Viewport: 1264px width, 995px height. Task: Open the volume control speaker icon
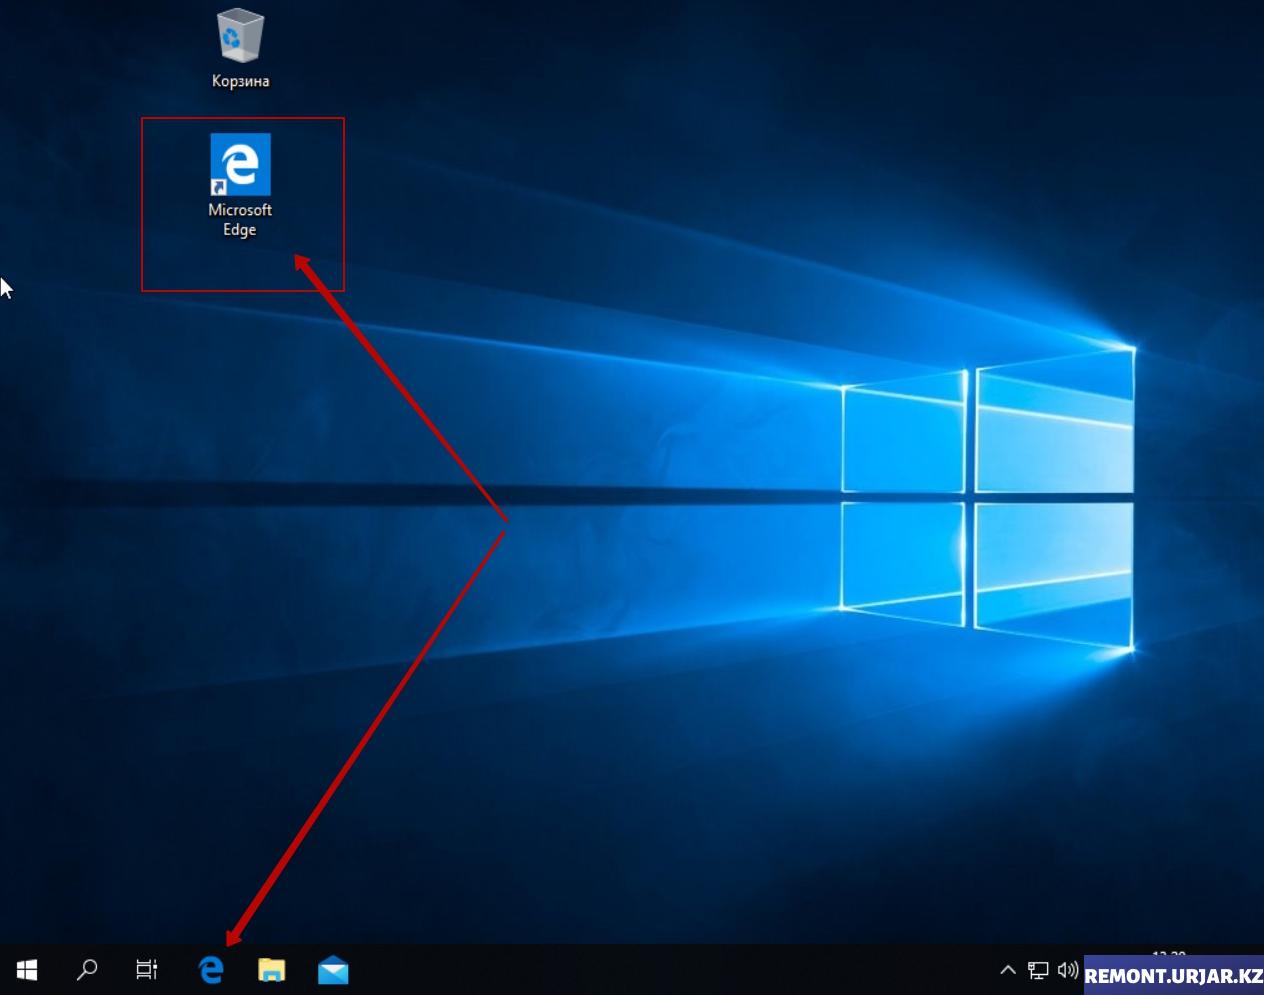1067,970
